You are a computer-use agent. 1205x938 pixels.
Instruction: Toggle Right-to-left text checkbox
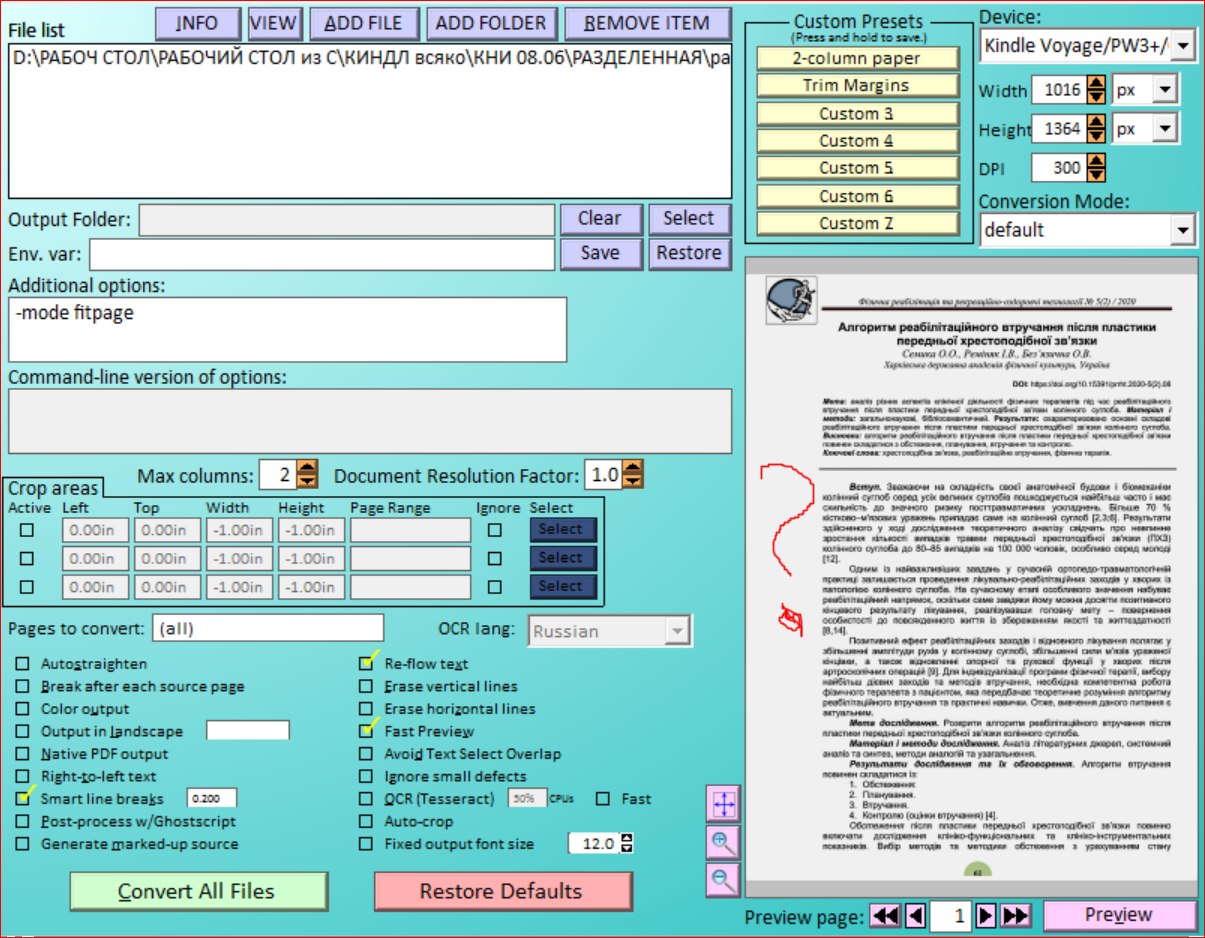22,777
